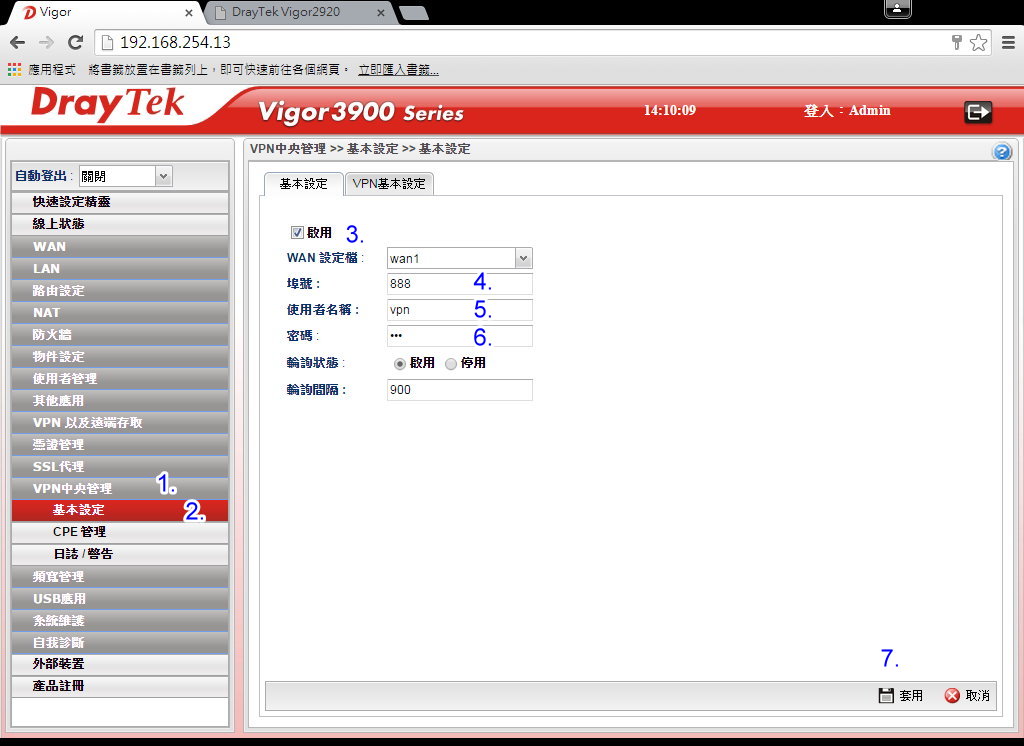
Task: Click the DrayTek logo
Action: click(108, 105)
